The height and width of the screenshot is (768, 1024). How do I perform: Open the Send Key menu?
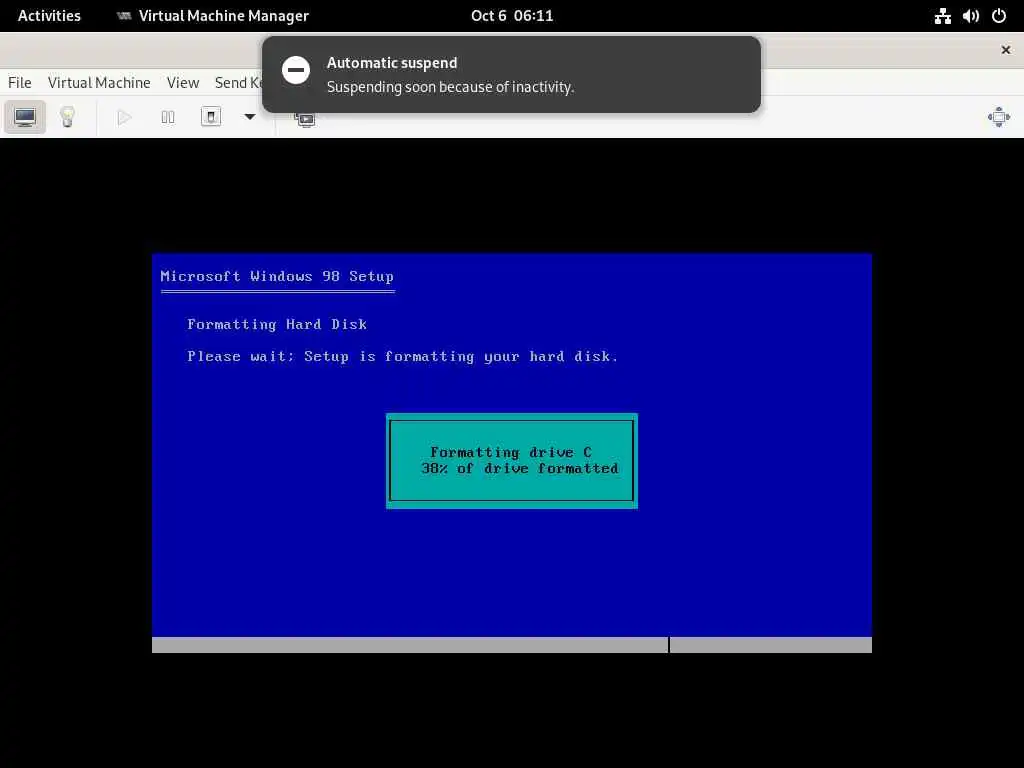pyautogui.click(x=238, y=83)
